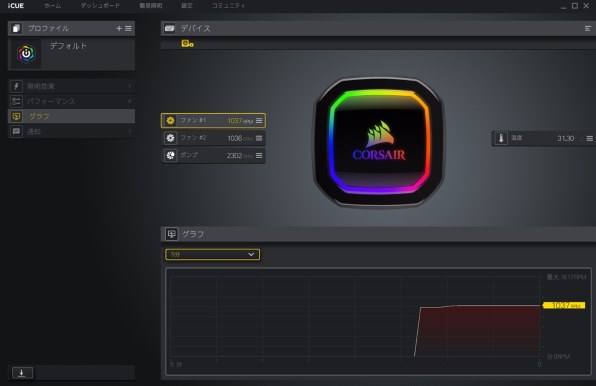Open the profile list hamburger menu
596x386 pixels.
click(x=128, y=28)
